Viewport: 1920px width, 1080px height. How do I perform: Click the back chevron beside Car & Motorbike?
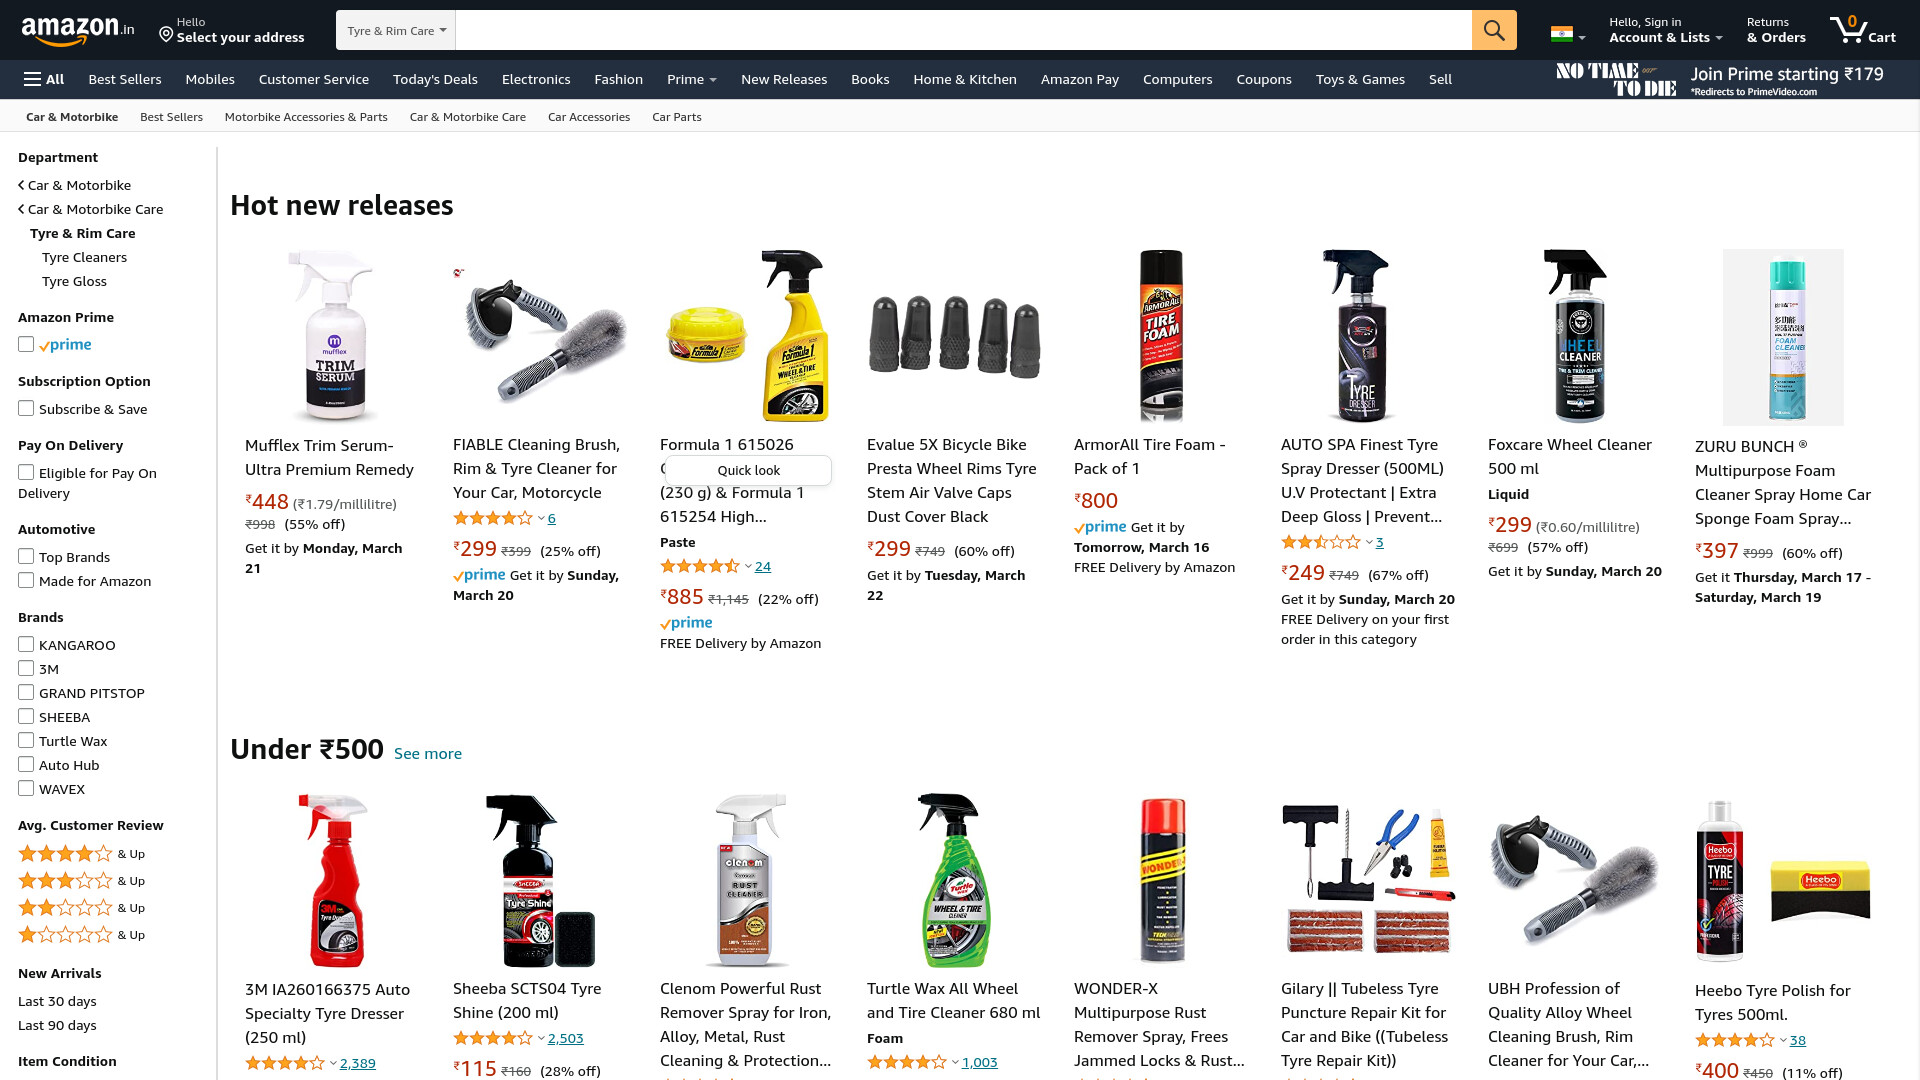tap(21, 185)
